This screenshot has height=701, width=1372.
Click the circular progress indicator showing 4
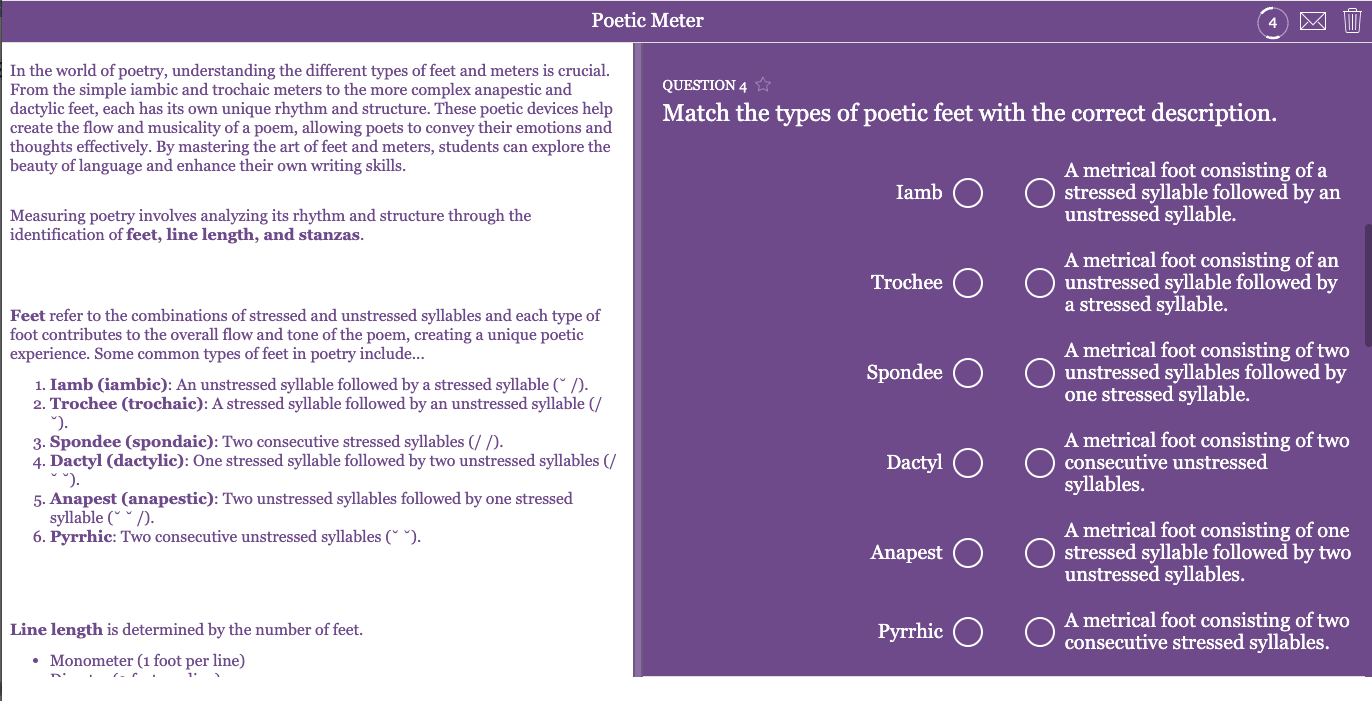(1271, 22)
